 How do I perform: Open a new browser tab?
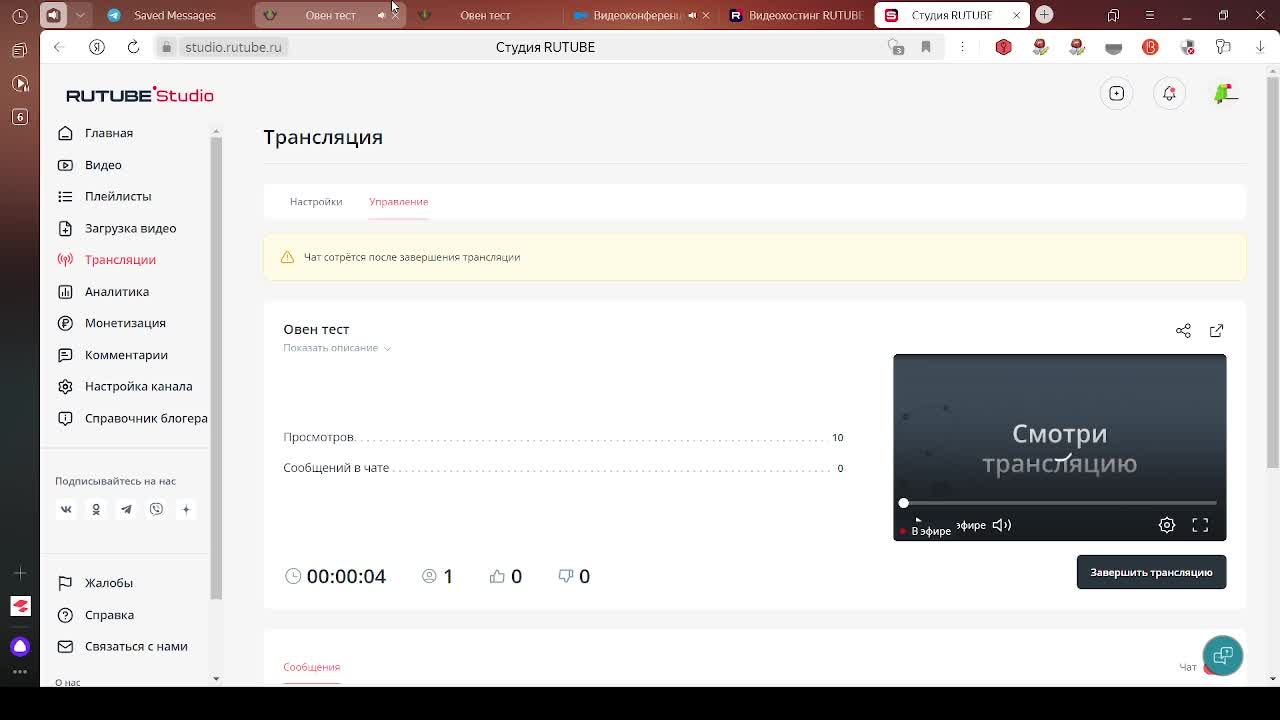tap(1044, 15)
